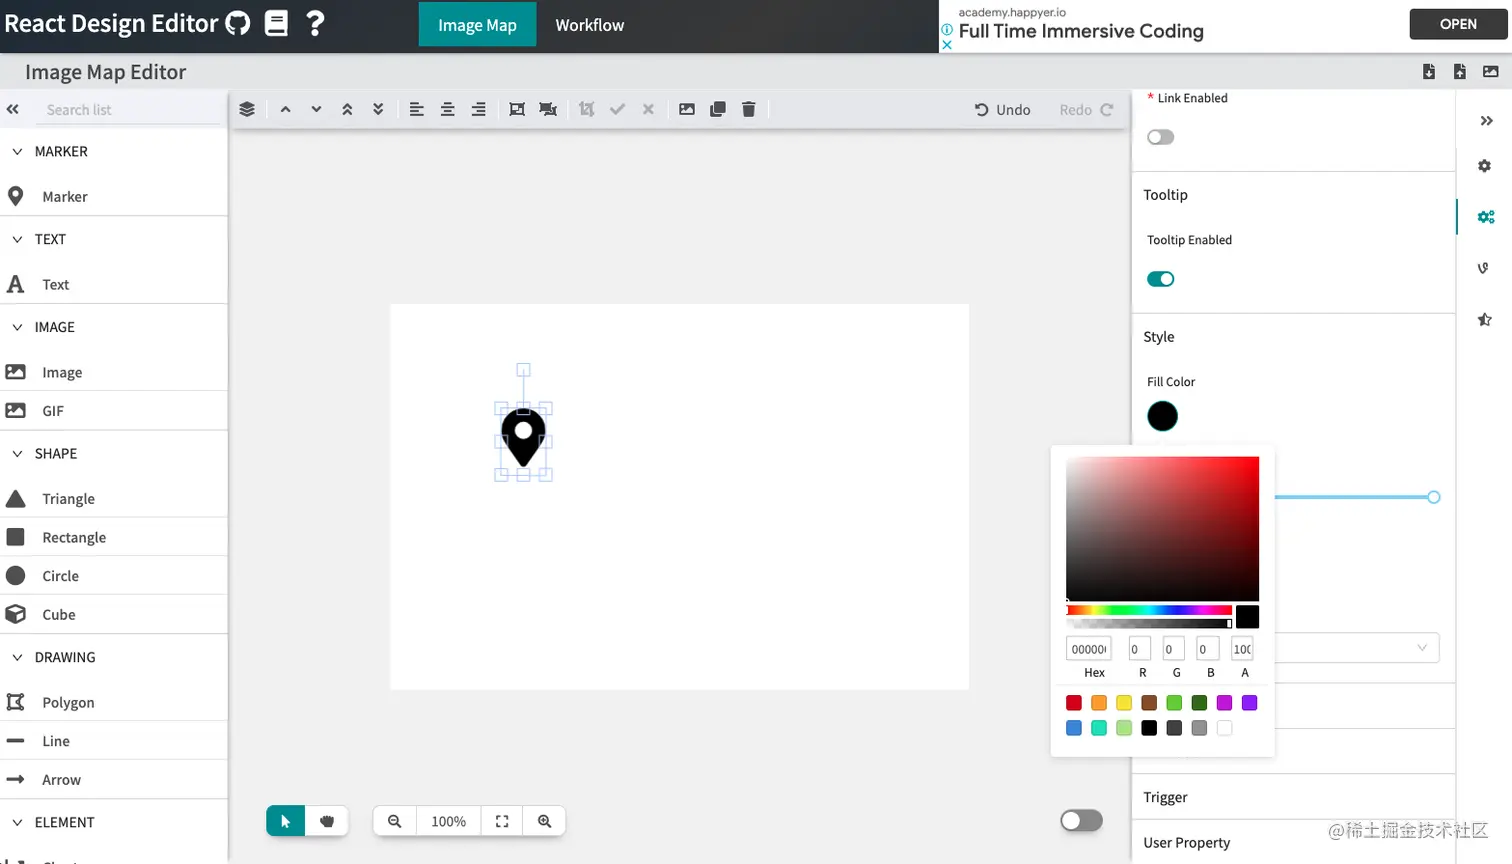This screenshot has height=864, width=1512.
Task: Switch to the Image Map tab
Action: (x=477, y=25)
